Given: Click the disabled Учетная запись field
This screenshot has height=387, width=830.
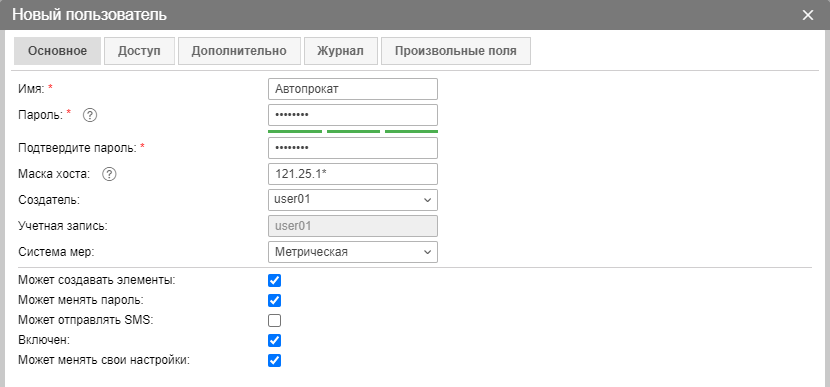Looking at the screenshot, I should pyautogui.click(x=353, y=226).
